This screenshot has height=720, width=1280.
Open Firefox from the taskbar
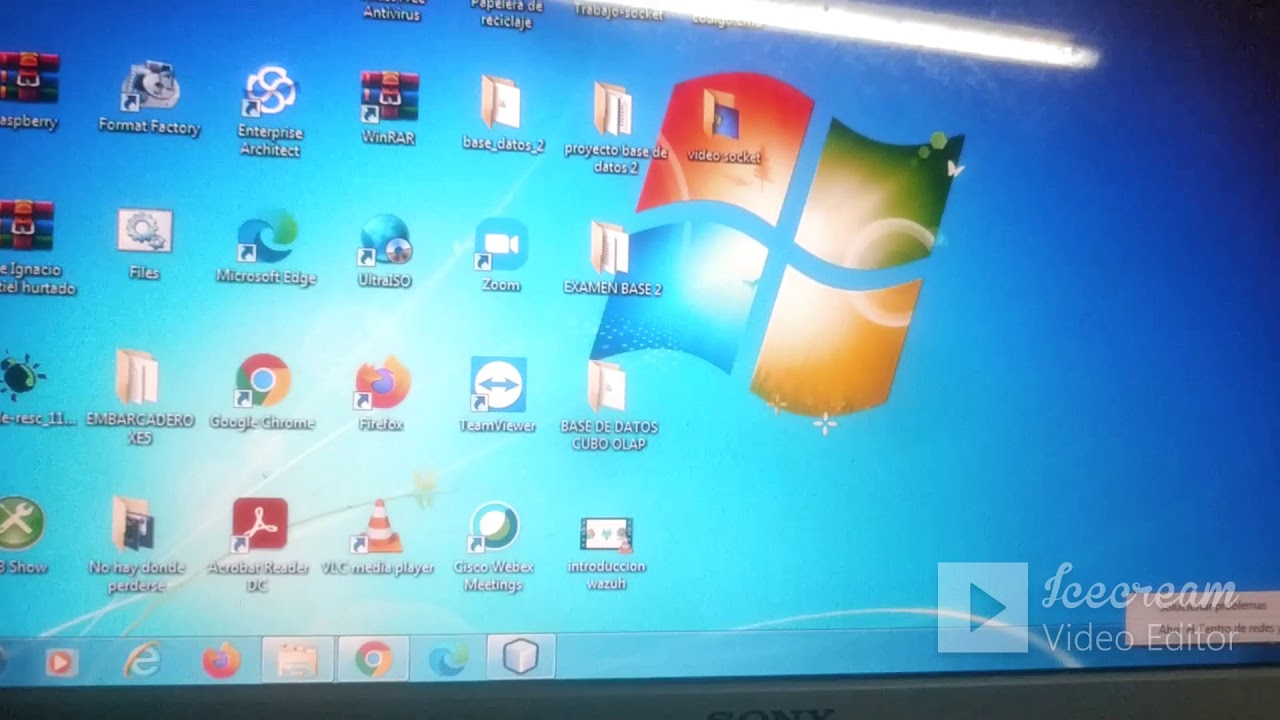pyautogui.click(x=221, y=661)
